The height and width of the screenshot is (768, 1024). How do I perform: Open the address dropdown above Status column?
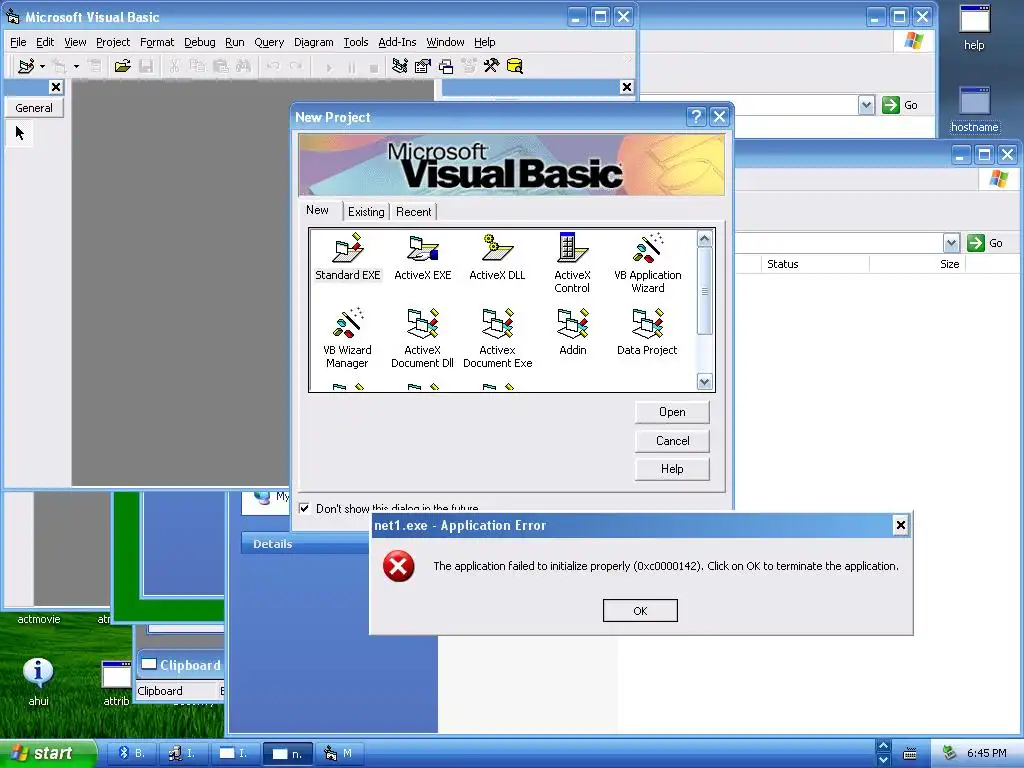coord(951,243)
